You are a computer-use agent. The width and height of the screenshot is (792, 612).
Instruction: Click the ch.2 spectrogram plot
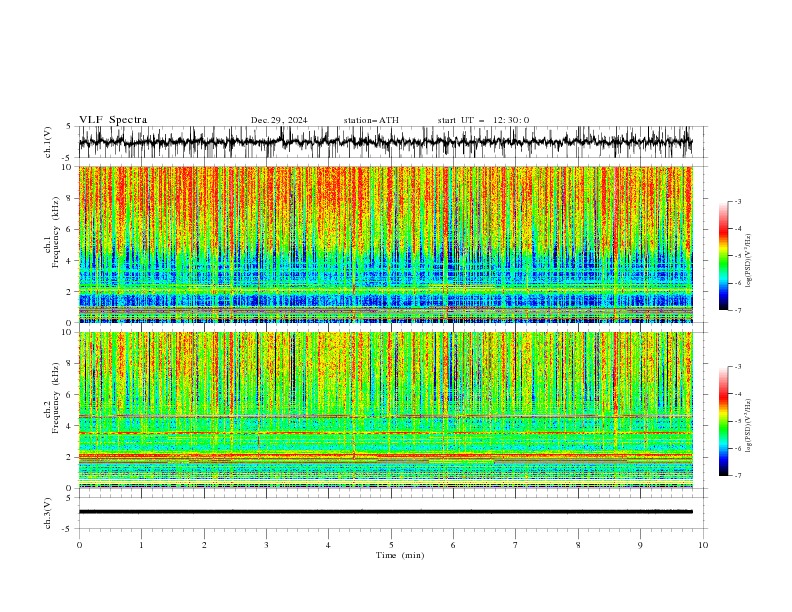[x=386, y=410]
